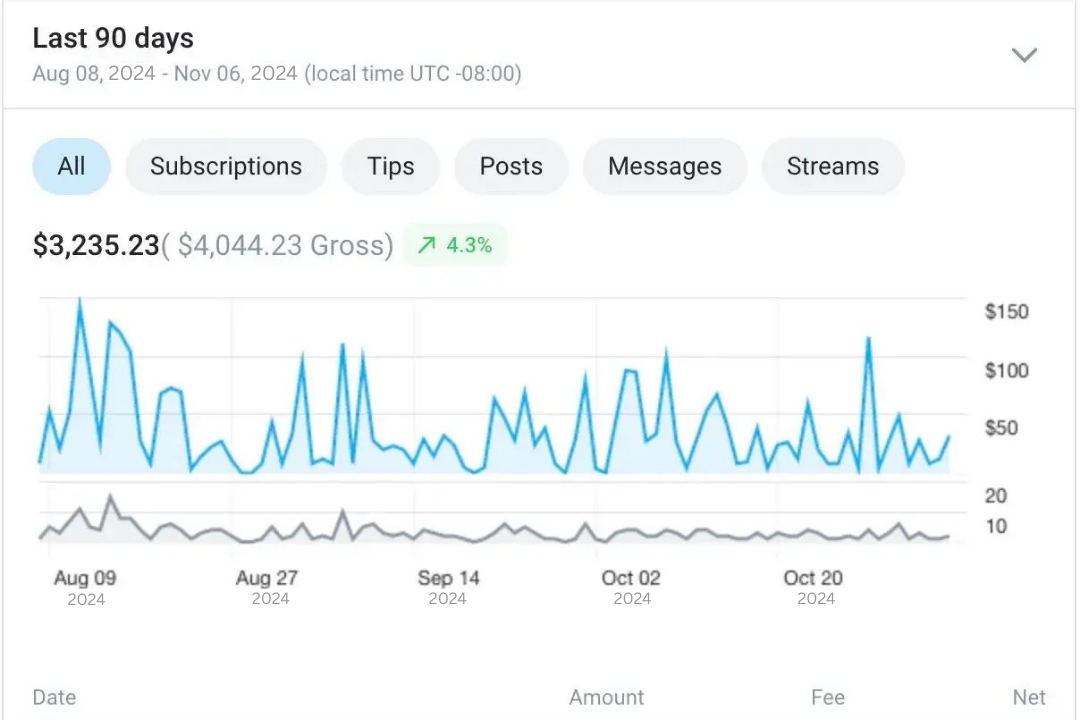
Task: Click the green up-arrow growth icon
Action: pos(427,246)
